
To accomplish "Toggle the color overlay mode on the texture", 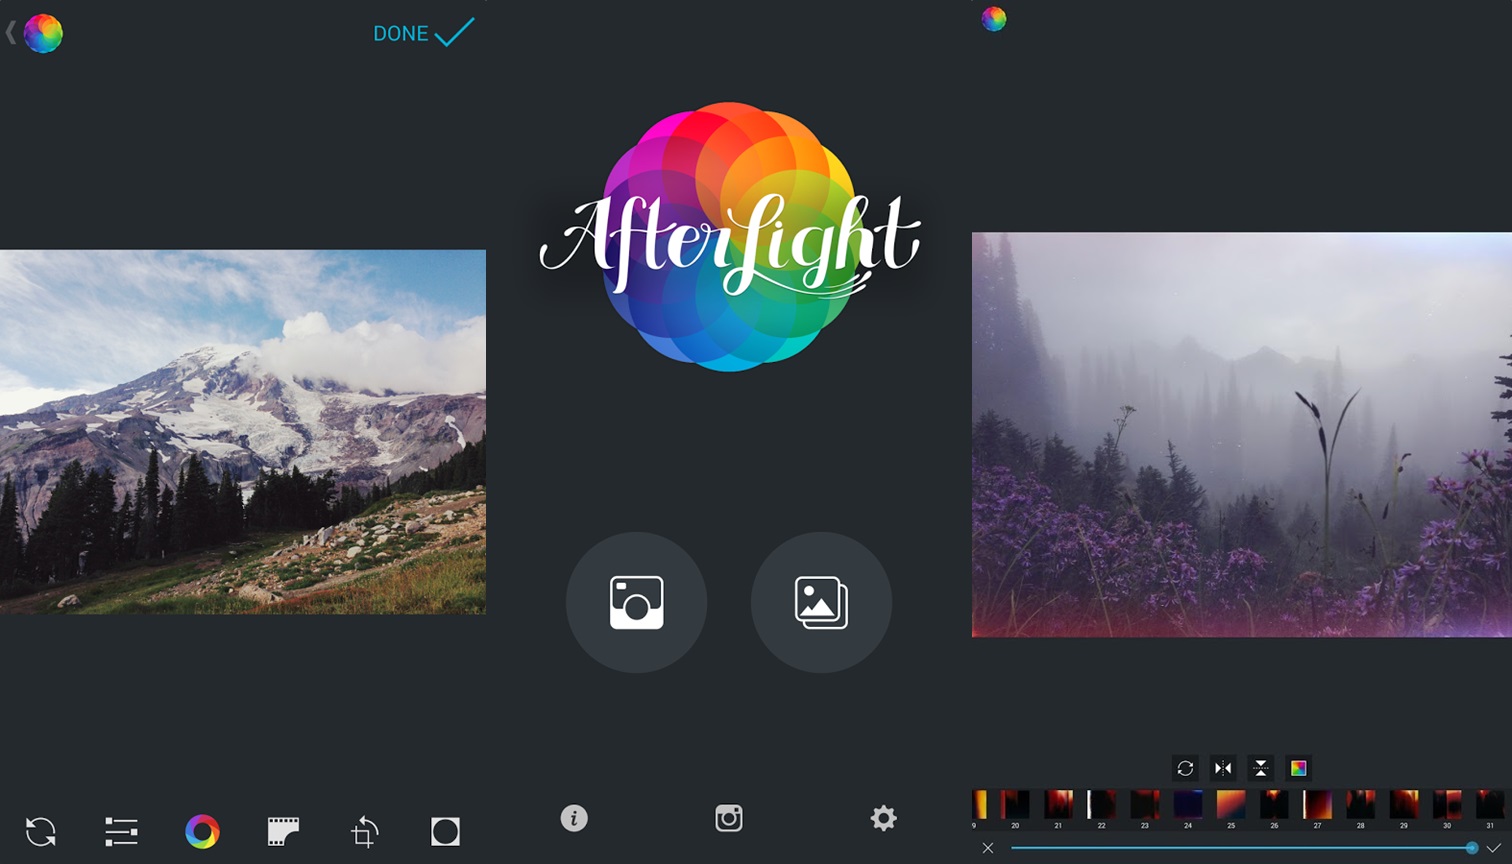I will [x=1296, y=768].
